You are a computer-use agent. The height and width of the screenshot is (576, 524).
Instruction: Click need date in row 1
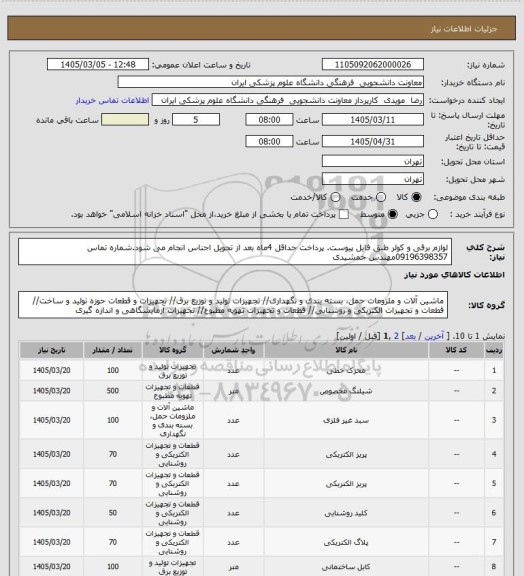click(51, 370)
